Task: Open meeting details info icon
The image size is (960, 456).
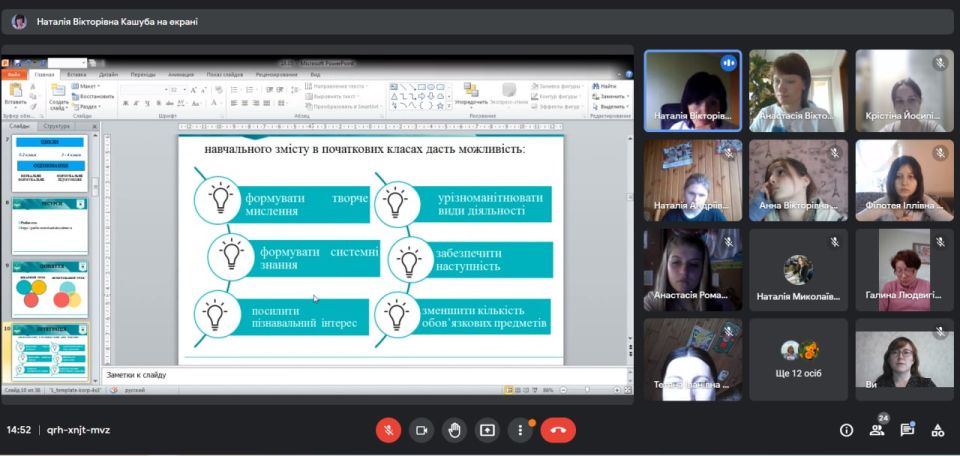Action: coord(847,430)
